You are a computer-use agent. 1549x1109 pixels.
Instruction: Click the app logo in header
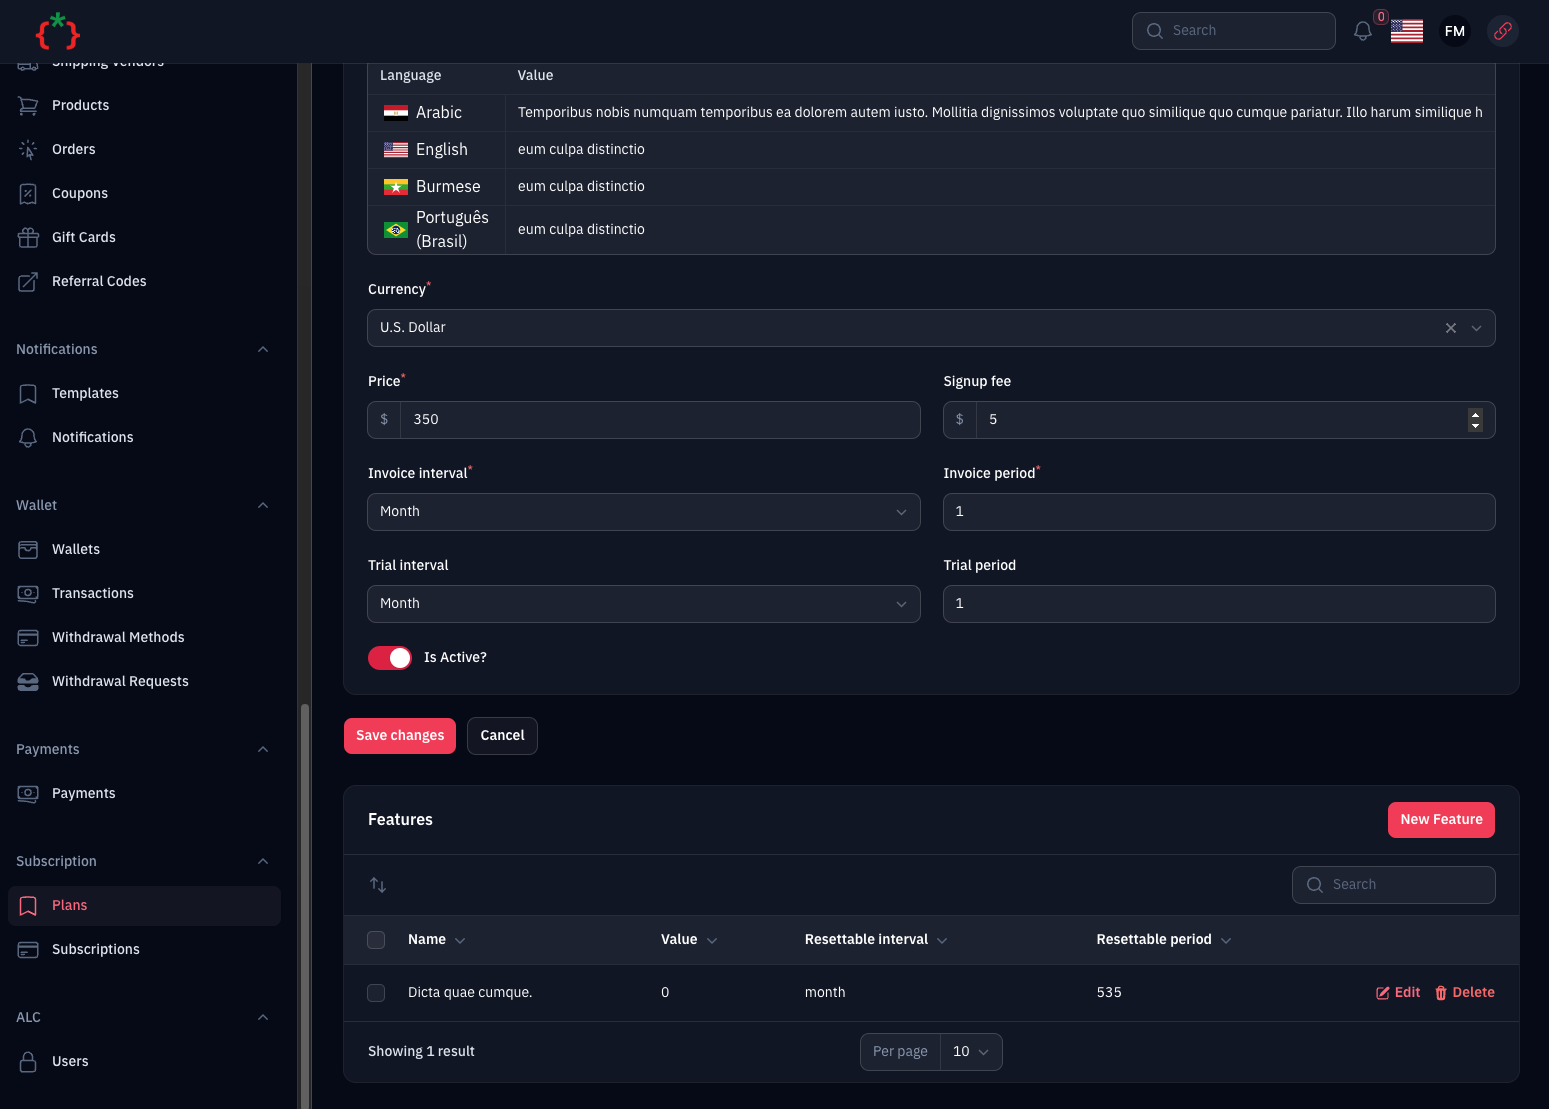coord(57,31)
